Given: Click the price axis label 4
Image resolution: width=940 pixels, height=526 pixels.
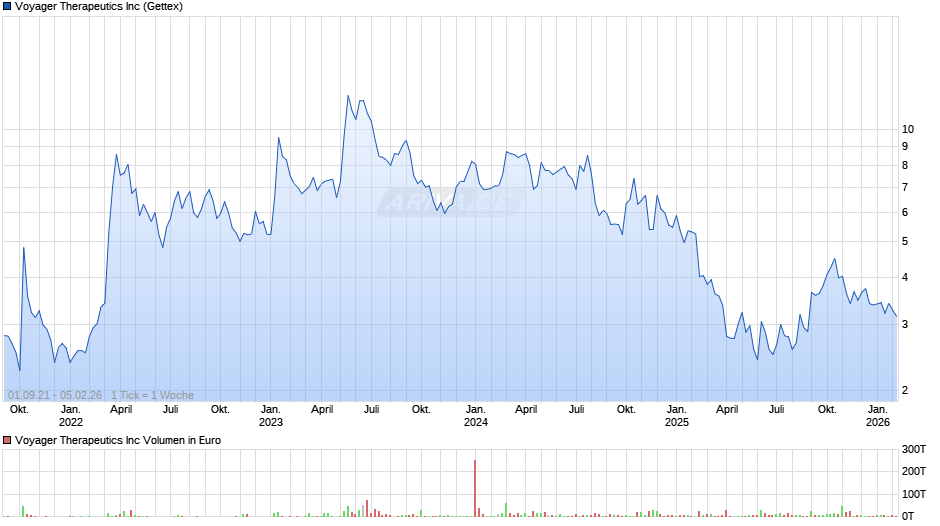Looking at the screenshot, I should (905, 278).
